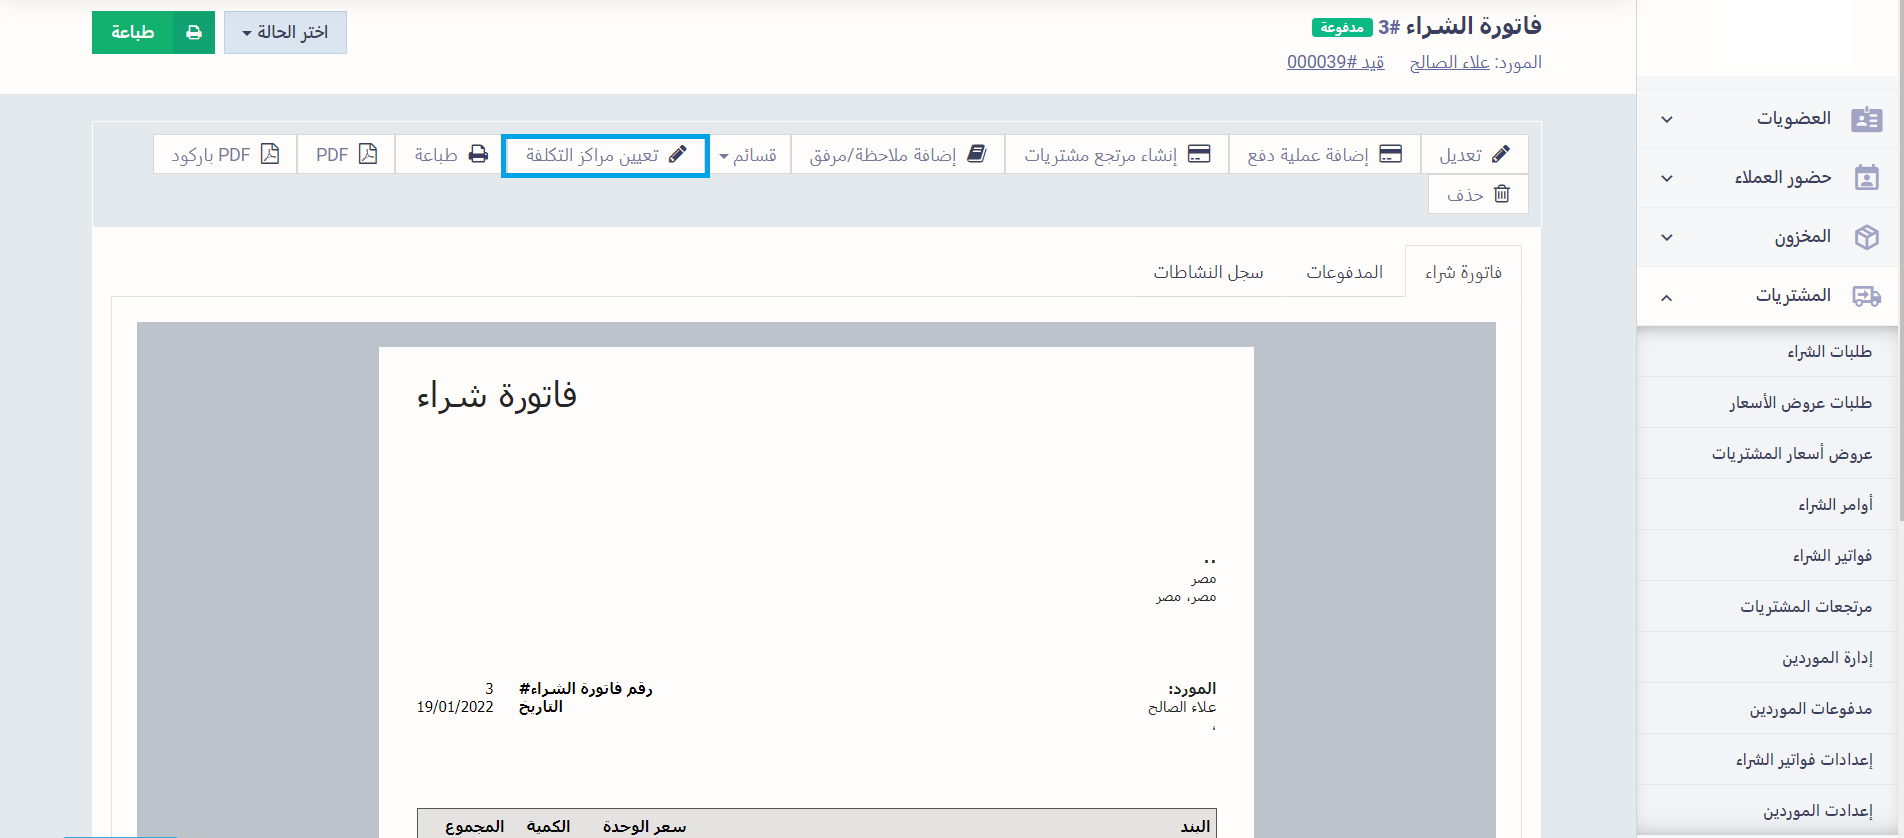Open the journal entry link قيد #000039
The height and width of the screenshot is (838, 1904).
[x=1335, y=62]
